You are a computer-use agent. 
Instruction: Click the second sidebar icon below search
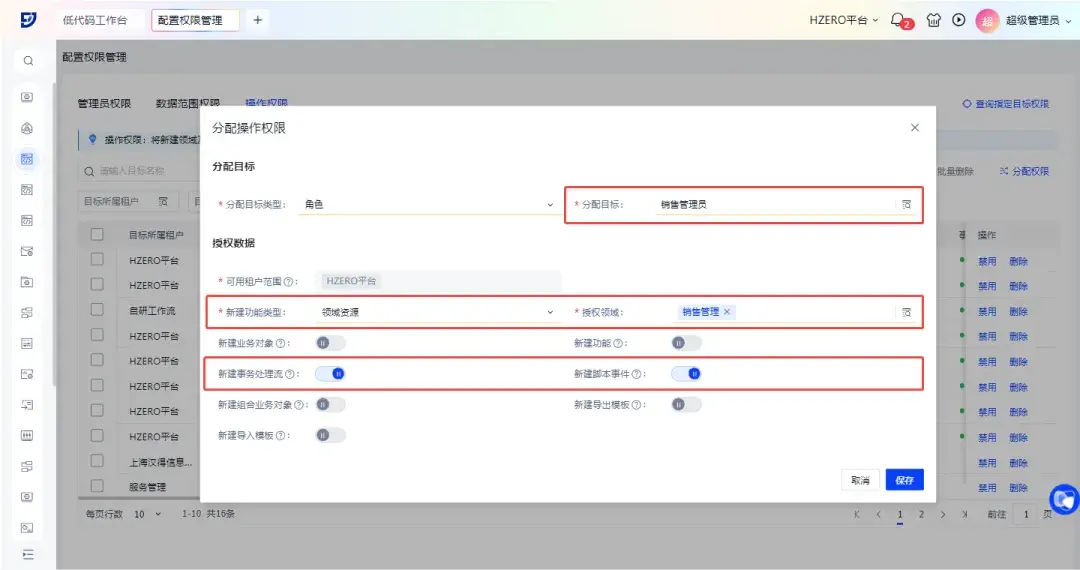point(27,128)
